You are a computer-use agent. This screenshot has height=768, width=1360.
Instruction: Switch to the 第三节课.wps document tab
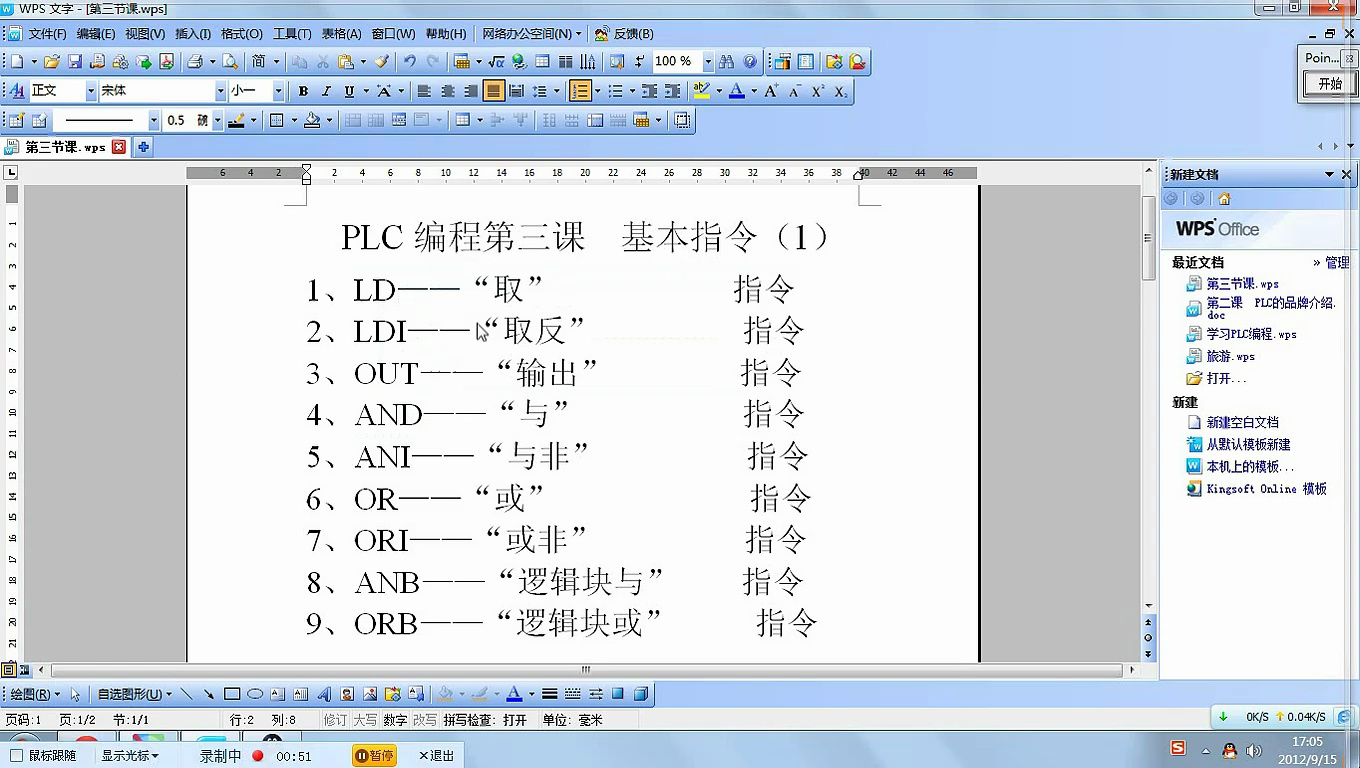[60, 145]
